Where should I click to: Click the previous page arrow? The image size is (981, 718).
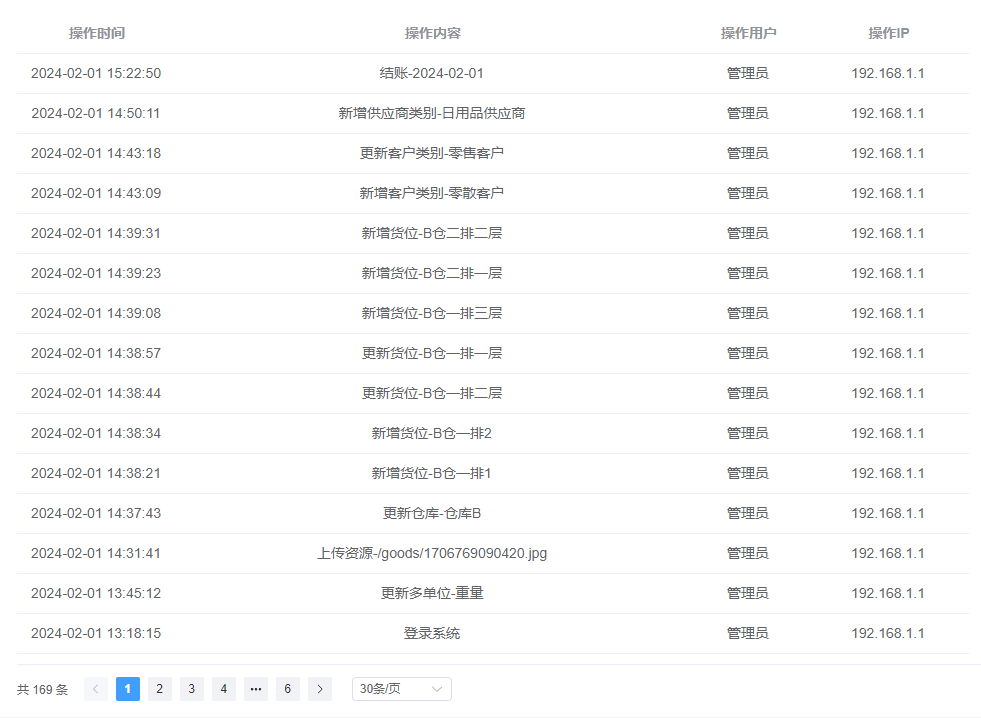coord(96,689)
